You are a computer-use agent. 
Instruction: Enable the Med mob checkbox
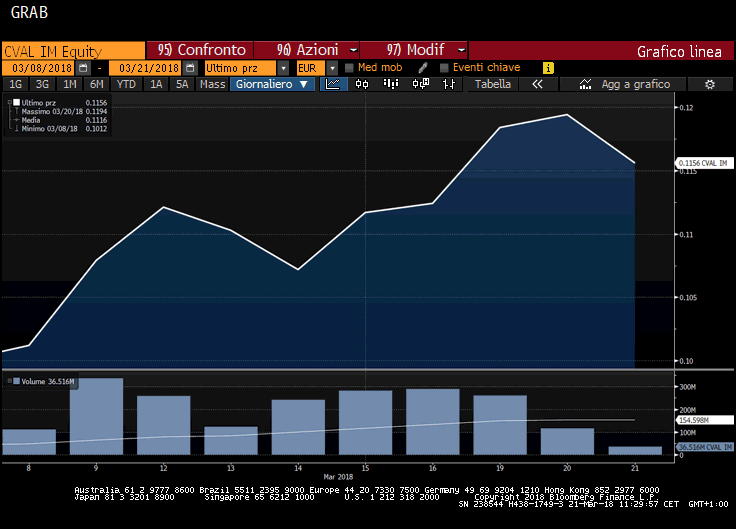click(x=349, y=68)
